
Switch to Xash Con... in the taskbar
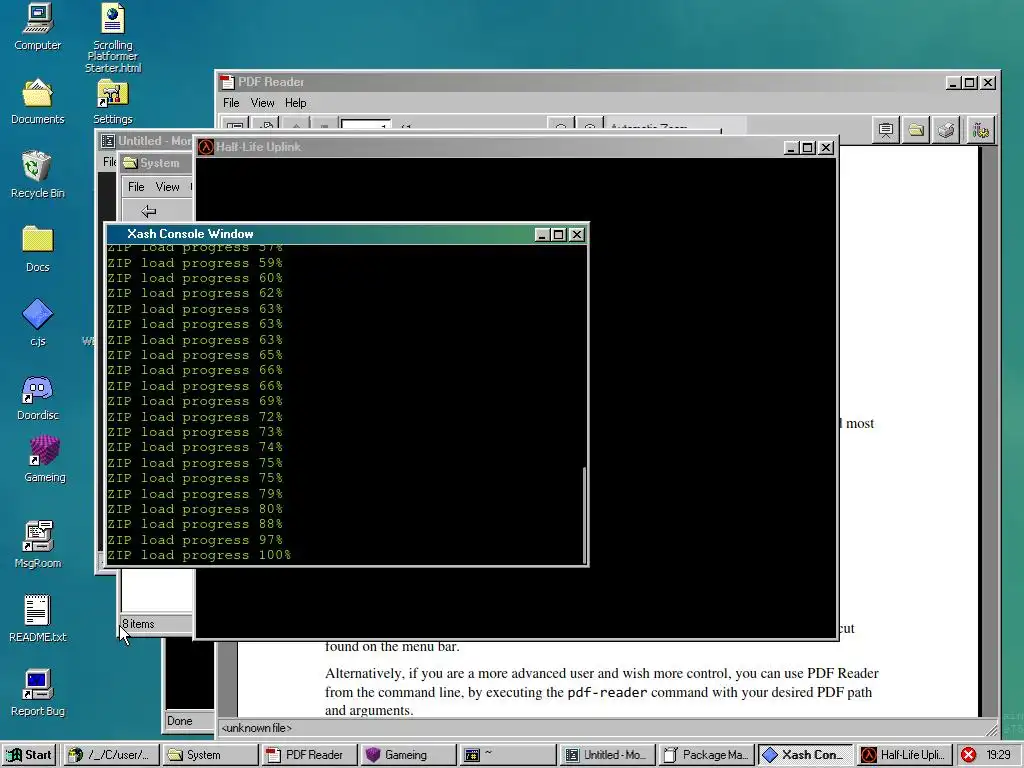click(x=806, y=755)
